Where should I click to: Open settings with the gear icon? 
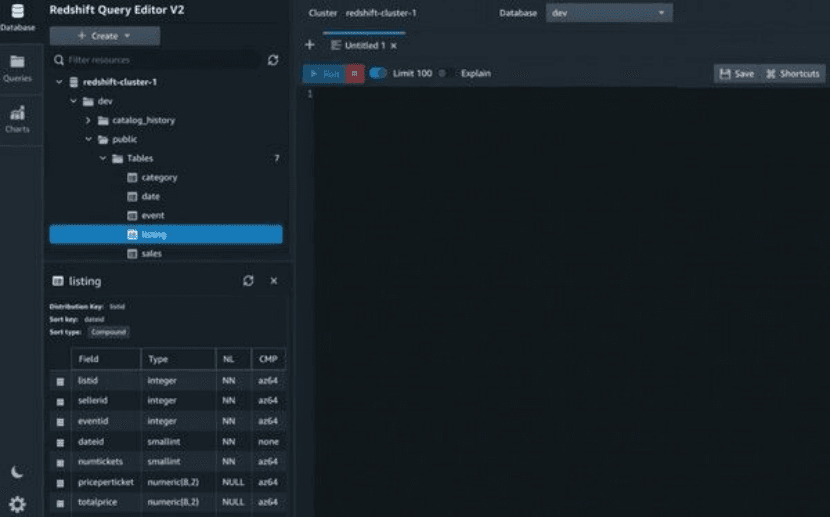coord(17,504)
